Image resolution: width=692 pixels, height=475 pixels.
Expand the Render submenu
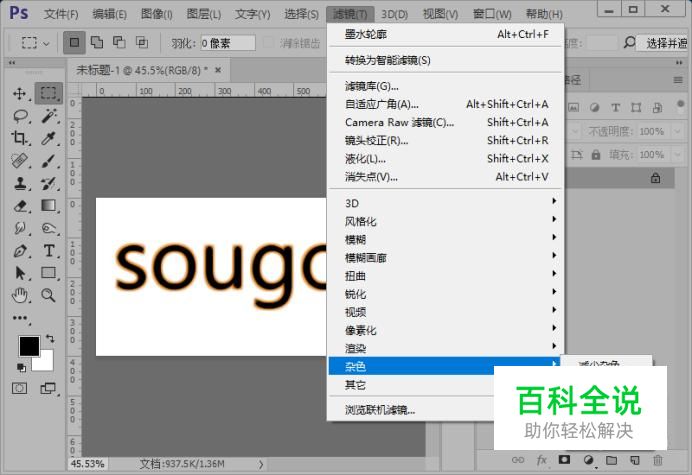446,348
